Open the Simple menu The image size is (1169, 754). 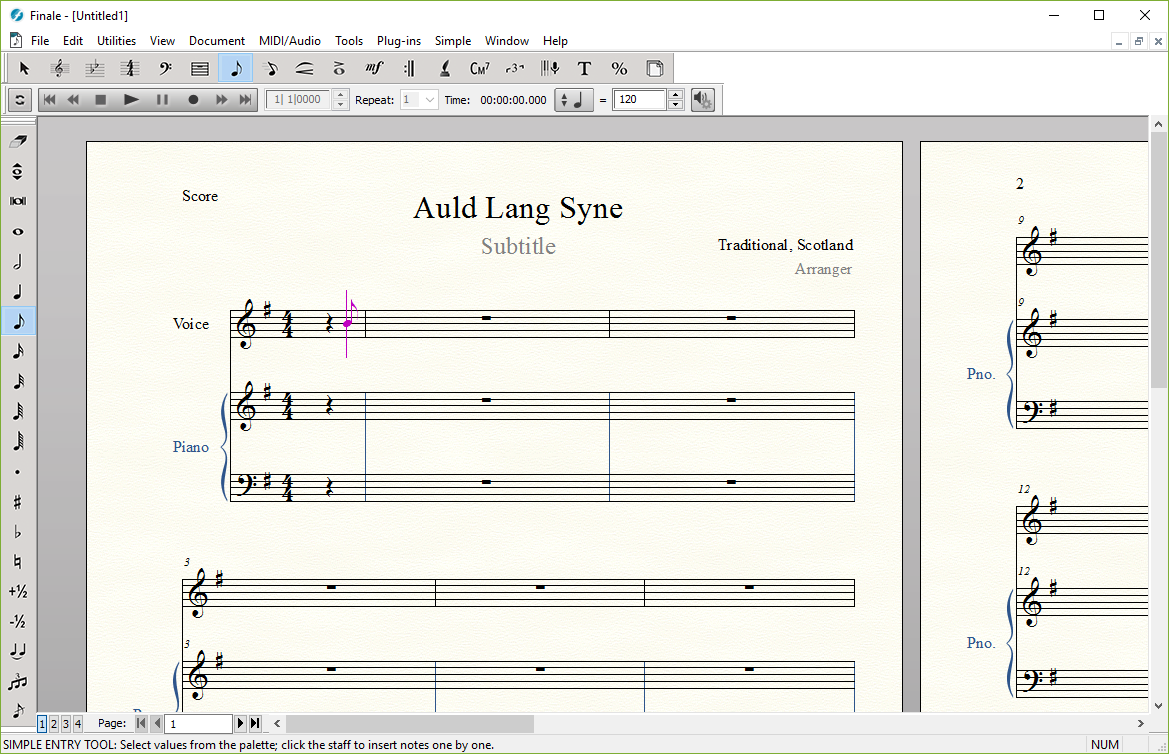453,41
